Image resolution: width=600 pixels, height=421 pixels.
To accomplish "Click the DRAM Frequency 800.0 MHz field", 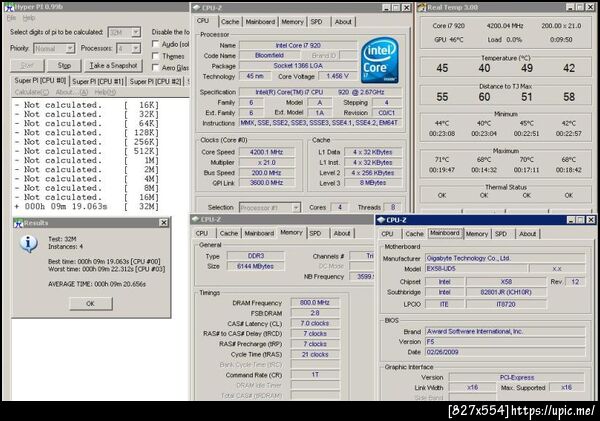I will 315,303.
